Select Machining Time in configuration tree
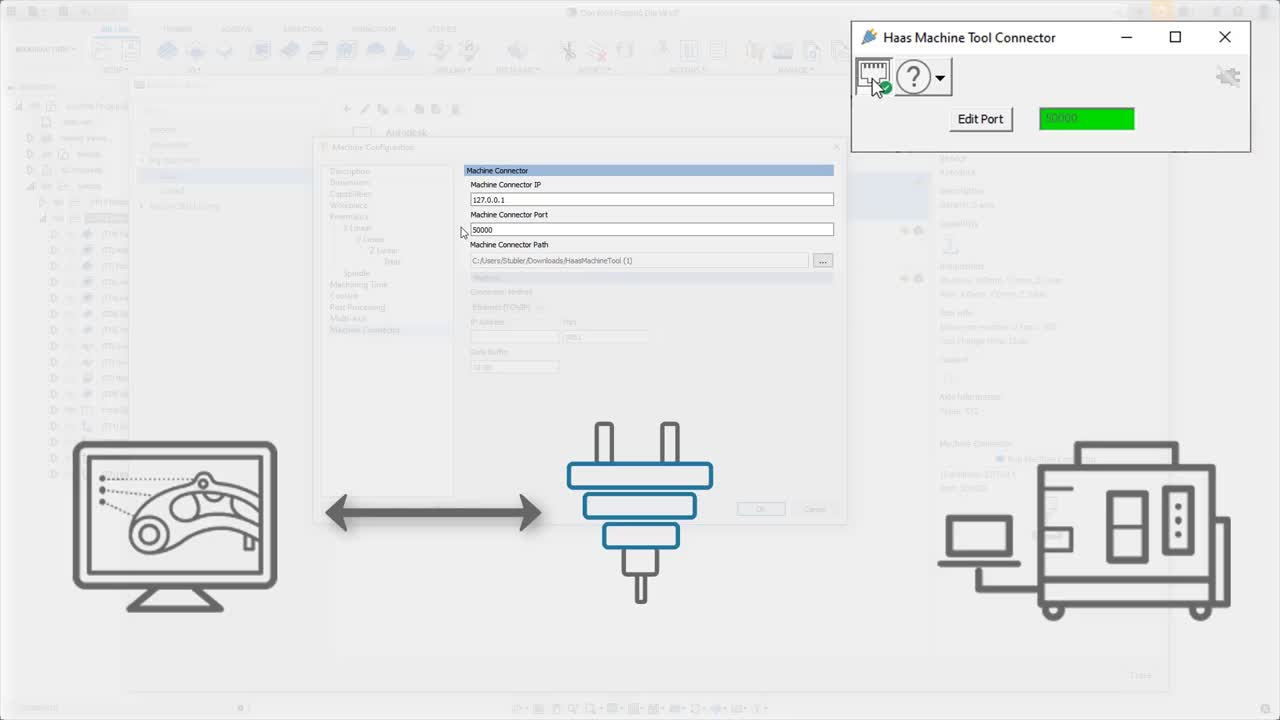 click(359, 285)
